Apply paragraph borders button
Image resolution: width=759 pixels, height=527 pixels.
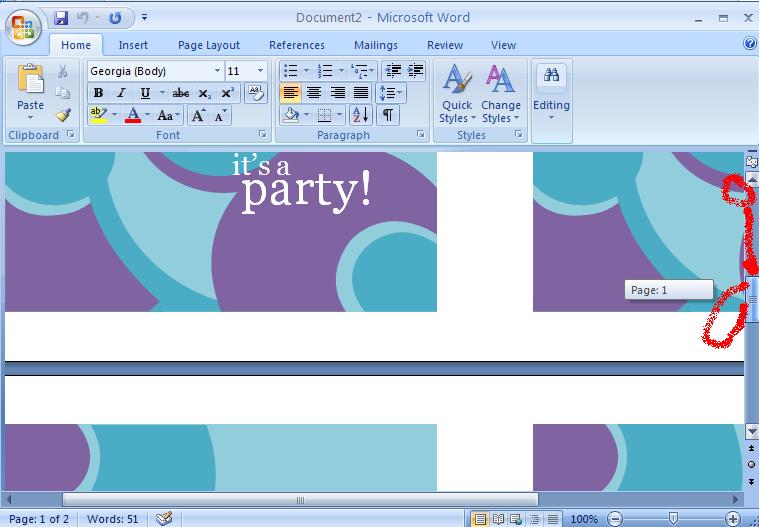(x=324, y=115)
